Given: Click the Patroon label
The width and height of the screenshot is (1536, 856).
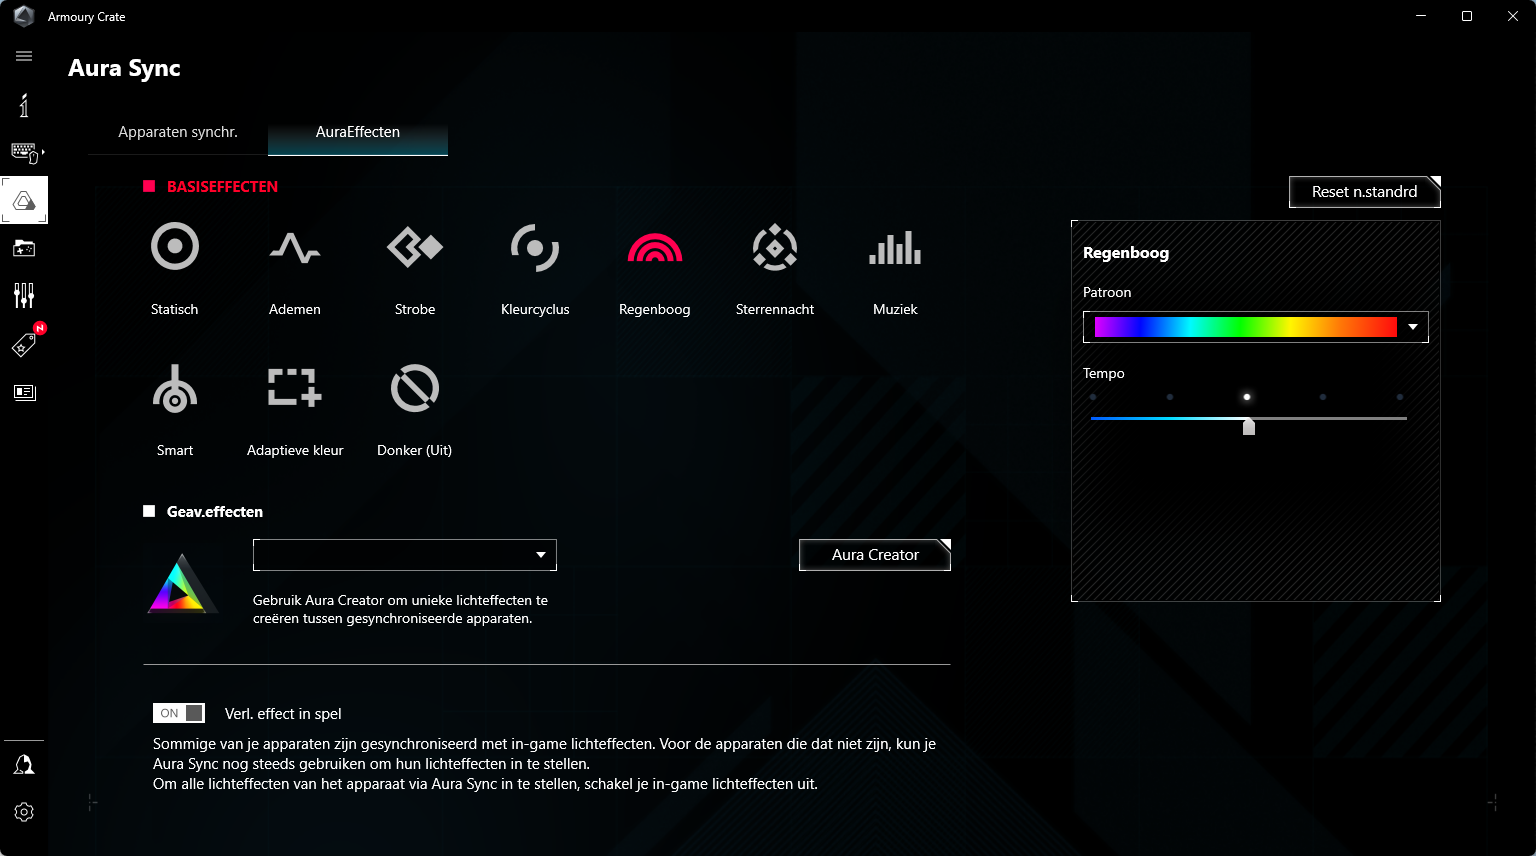Looking at the screenshot, I should coord(1107,292).
